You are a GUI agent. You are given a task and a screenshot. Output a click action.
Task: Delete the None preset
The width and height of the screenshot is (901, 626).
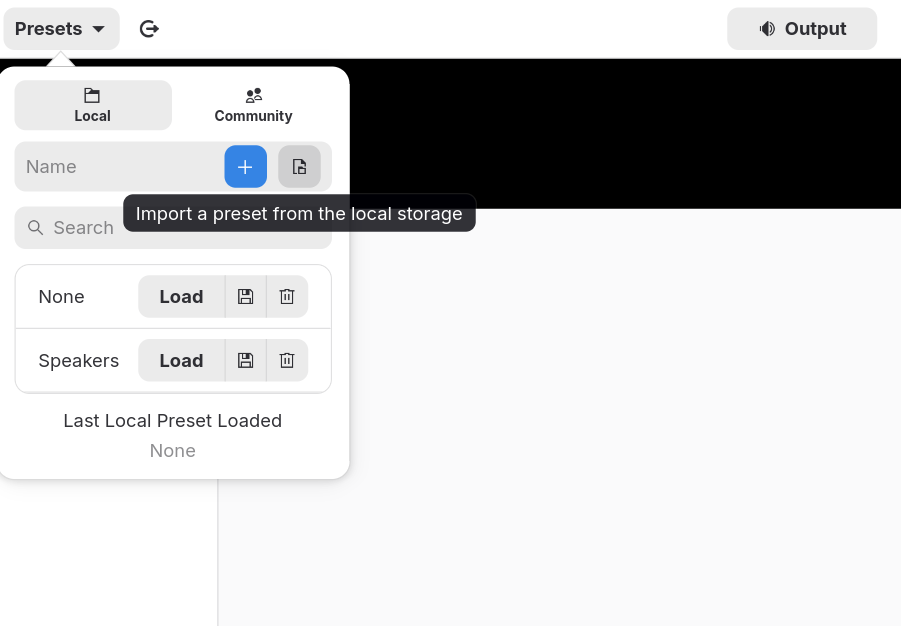tap(287, 297)
